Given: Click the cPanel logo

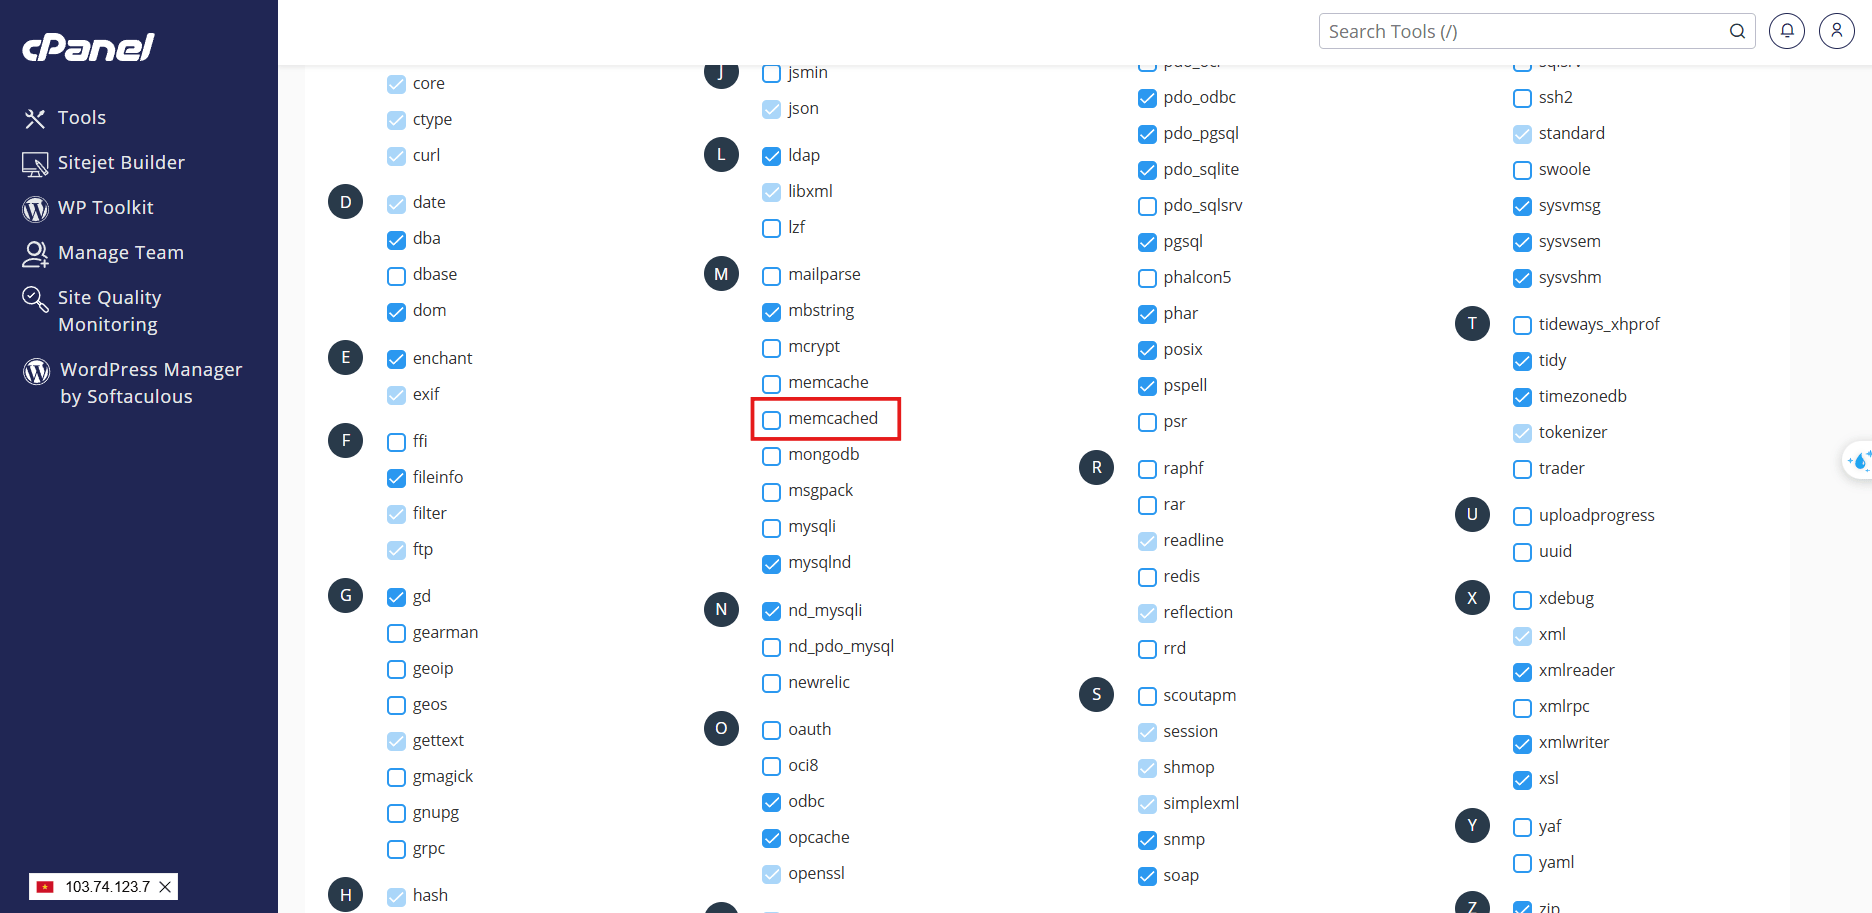Looking at the screenshot, I should click(x=88, y=47).
